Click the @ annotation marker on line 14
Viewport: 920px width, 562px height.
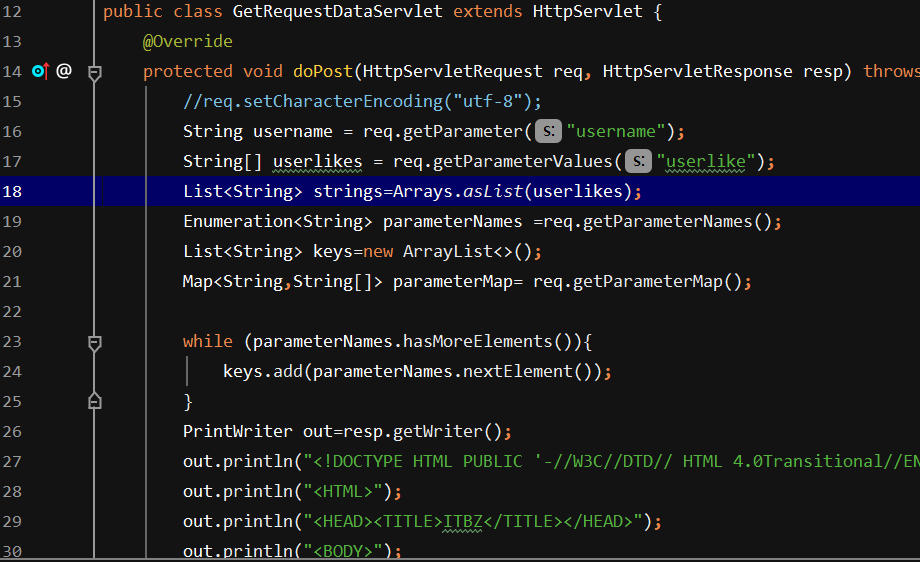click(64, 71)
